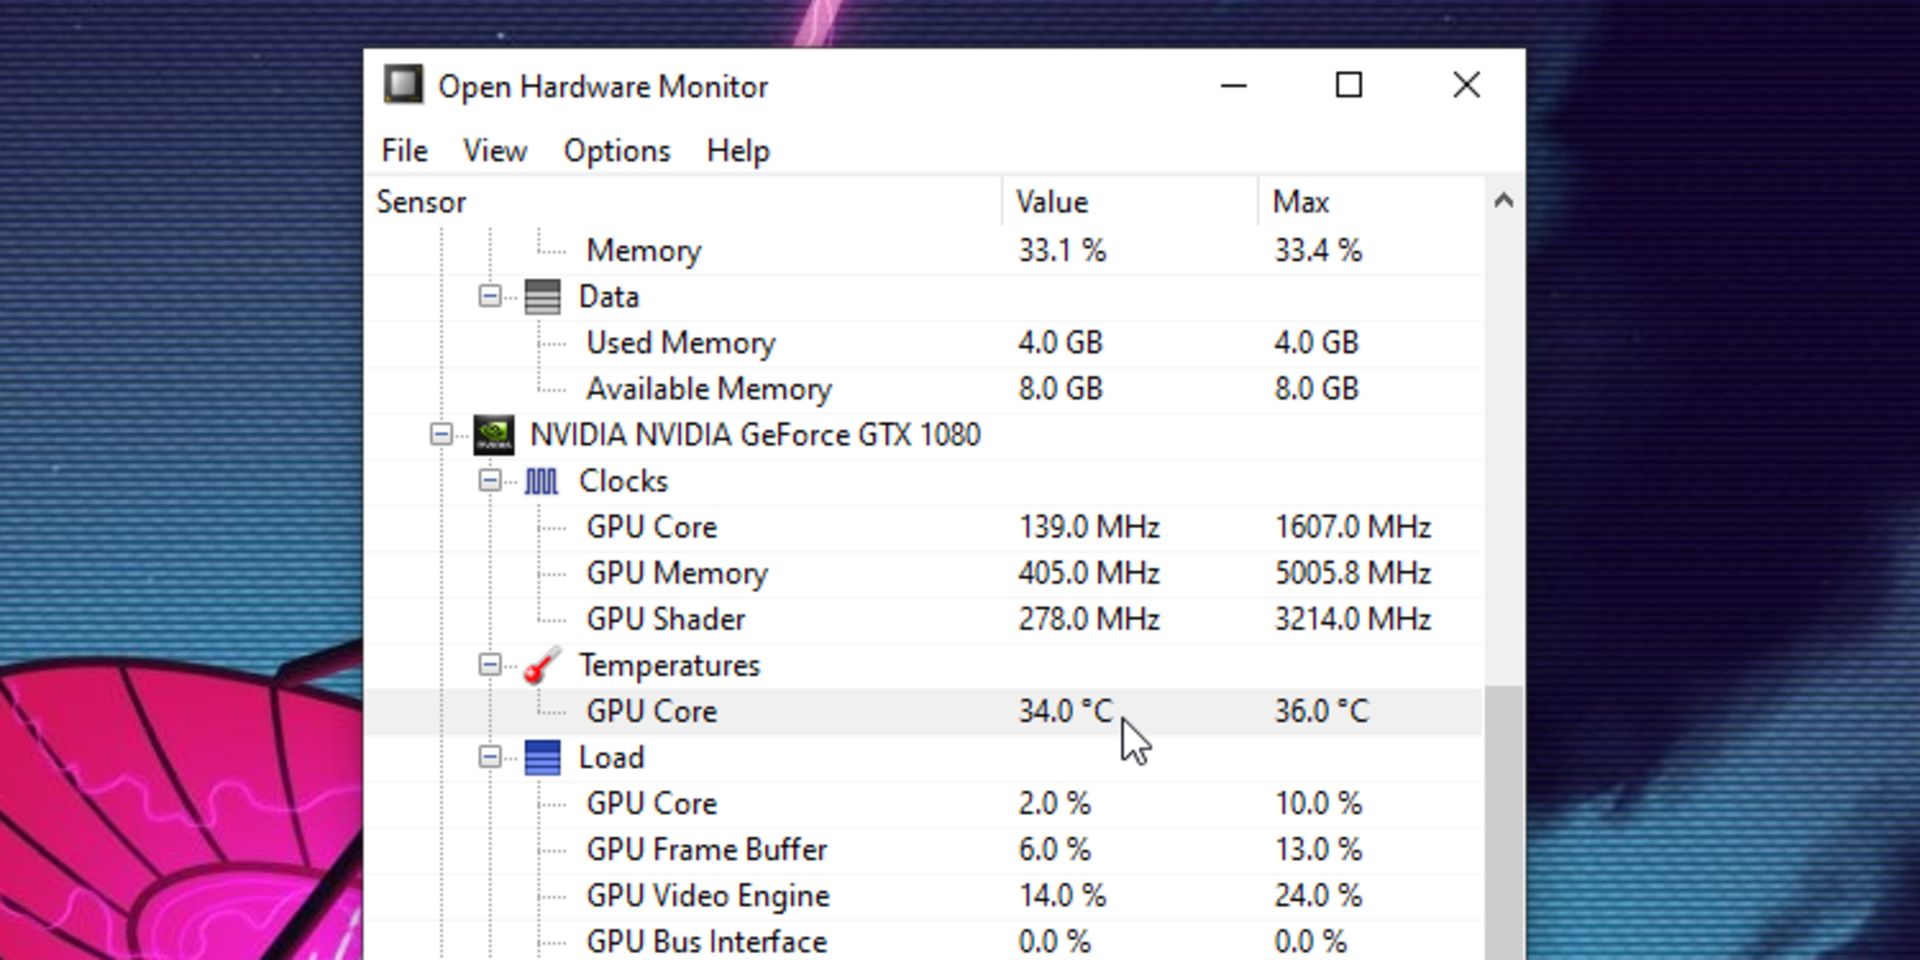The image size is (1920, 960).
Task: Click the Open Hardware Monitor title bar icon
Action: click(404, 86)
